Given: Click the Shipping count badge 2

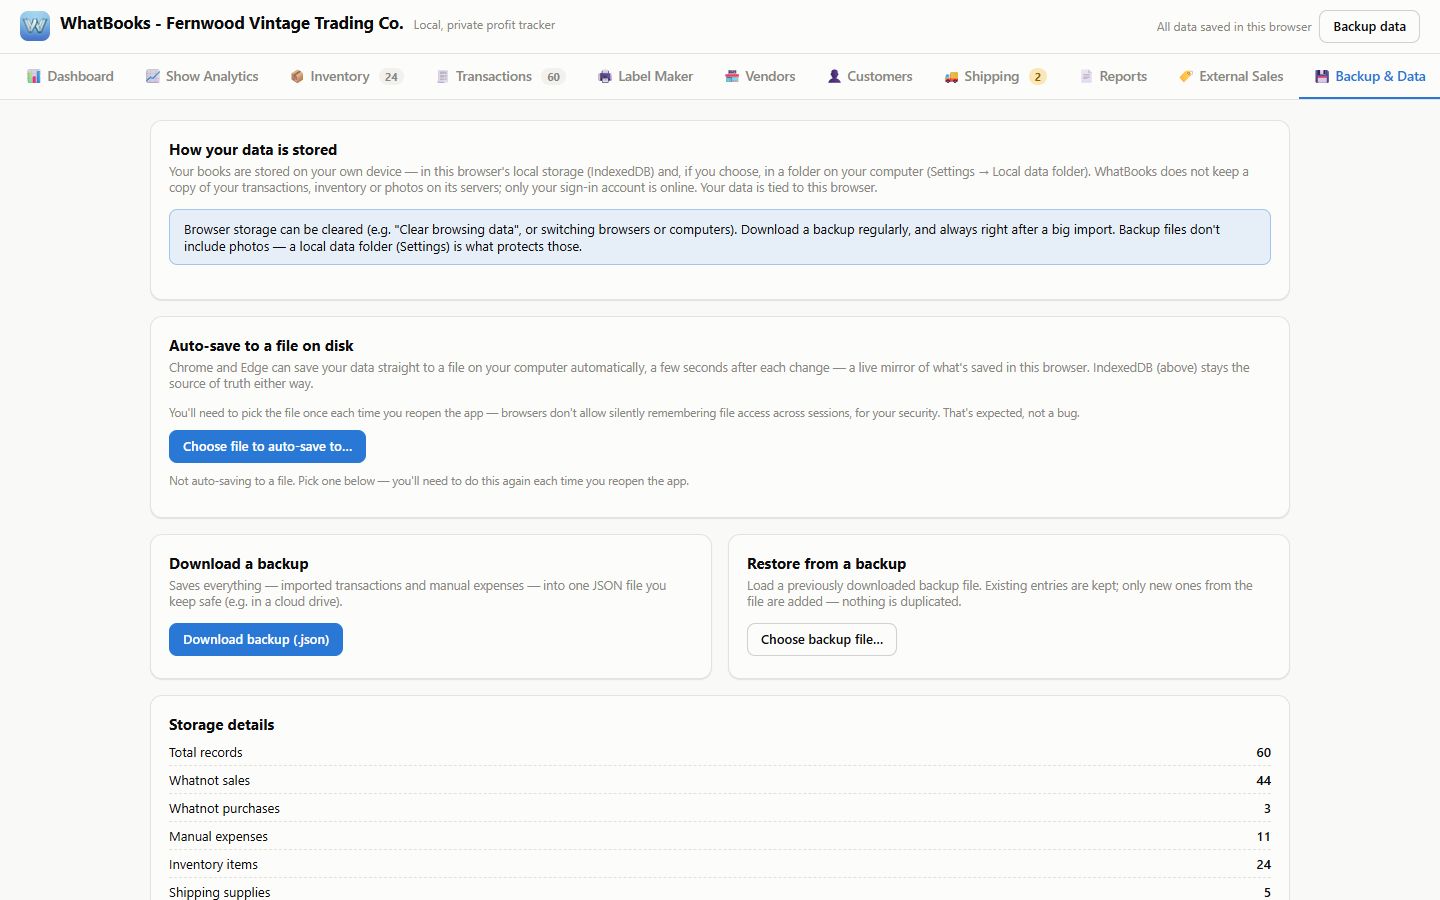Looking at the screenshot, I should pyautogui.click(x=1038, y=76).
